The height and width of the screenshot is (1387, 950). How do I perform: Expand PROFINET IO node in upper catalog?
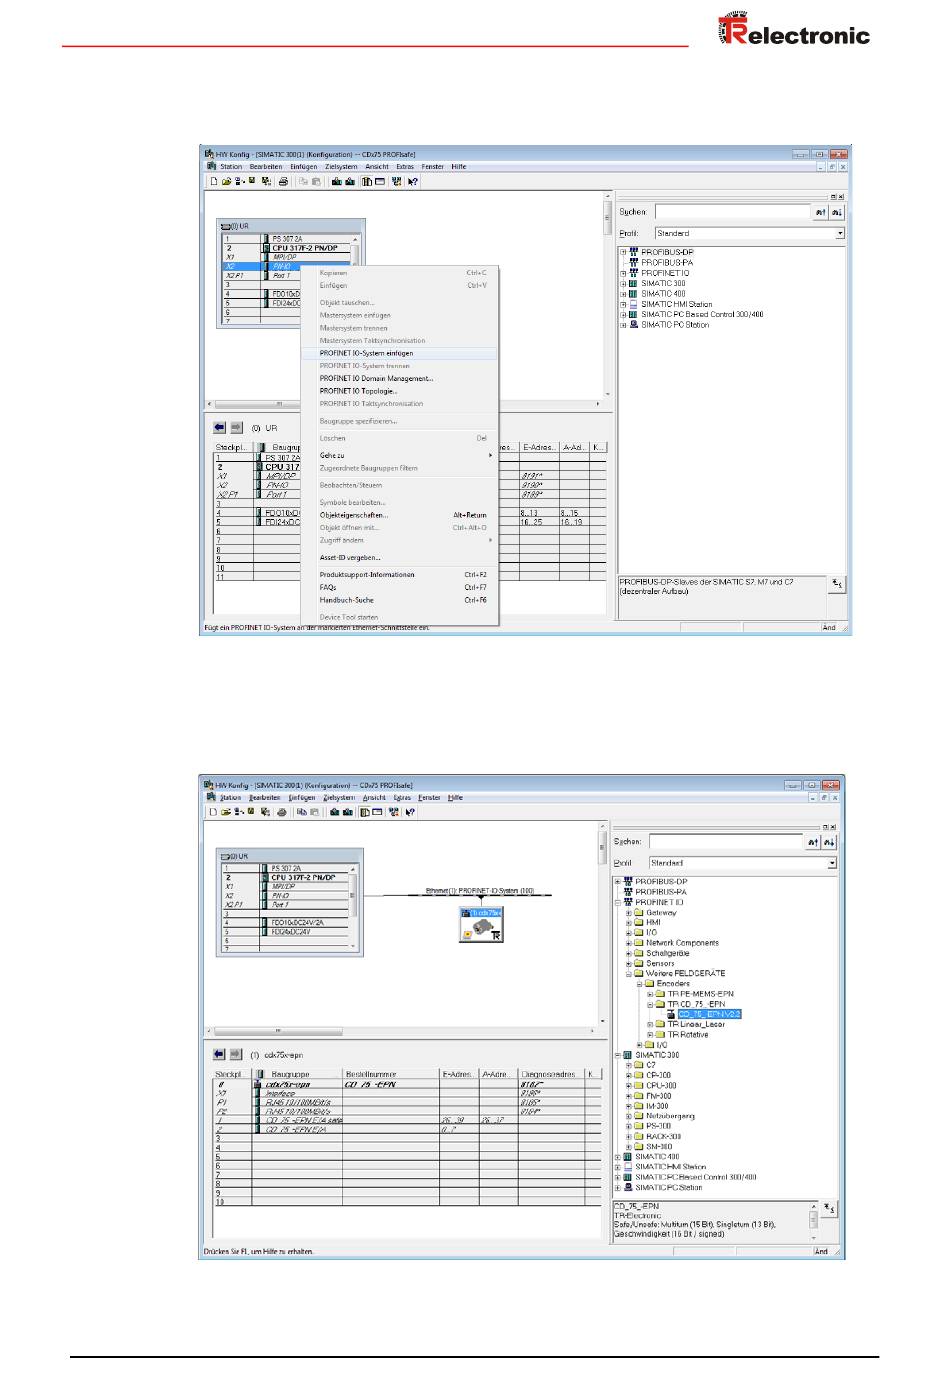pos(622,273)
